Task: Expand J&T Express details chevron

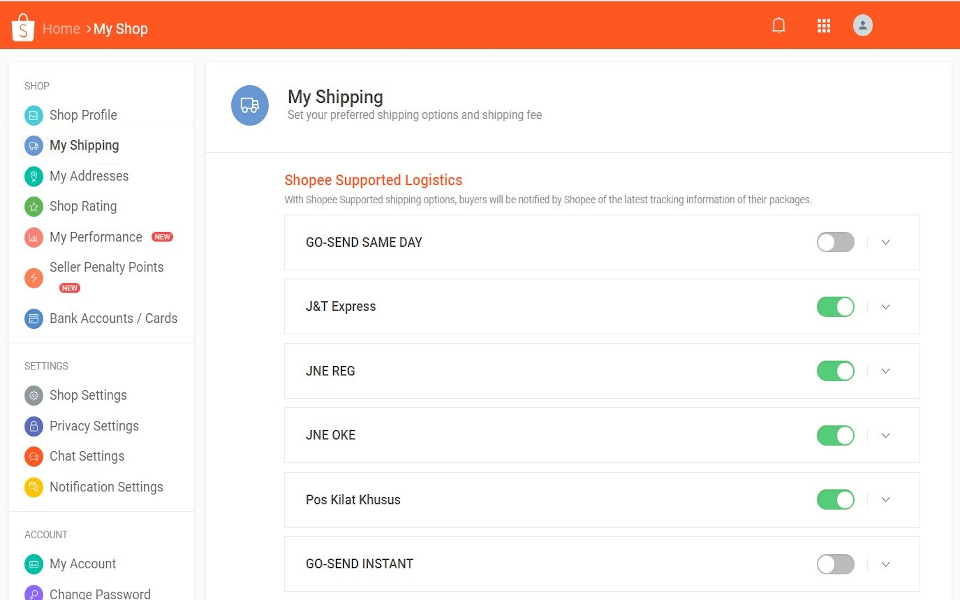Action: coord(885,307)
